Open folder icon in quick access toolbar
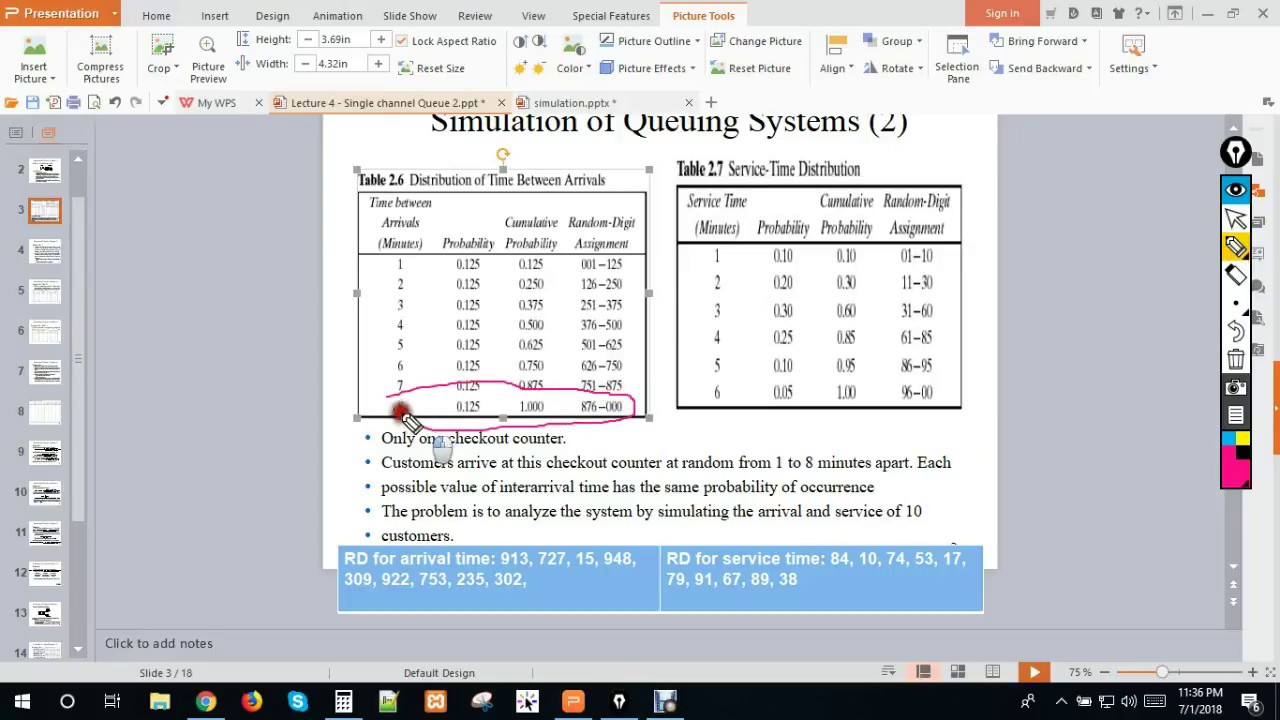 point(11,102)
